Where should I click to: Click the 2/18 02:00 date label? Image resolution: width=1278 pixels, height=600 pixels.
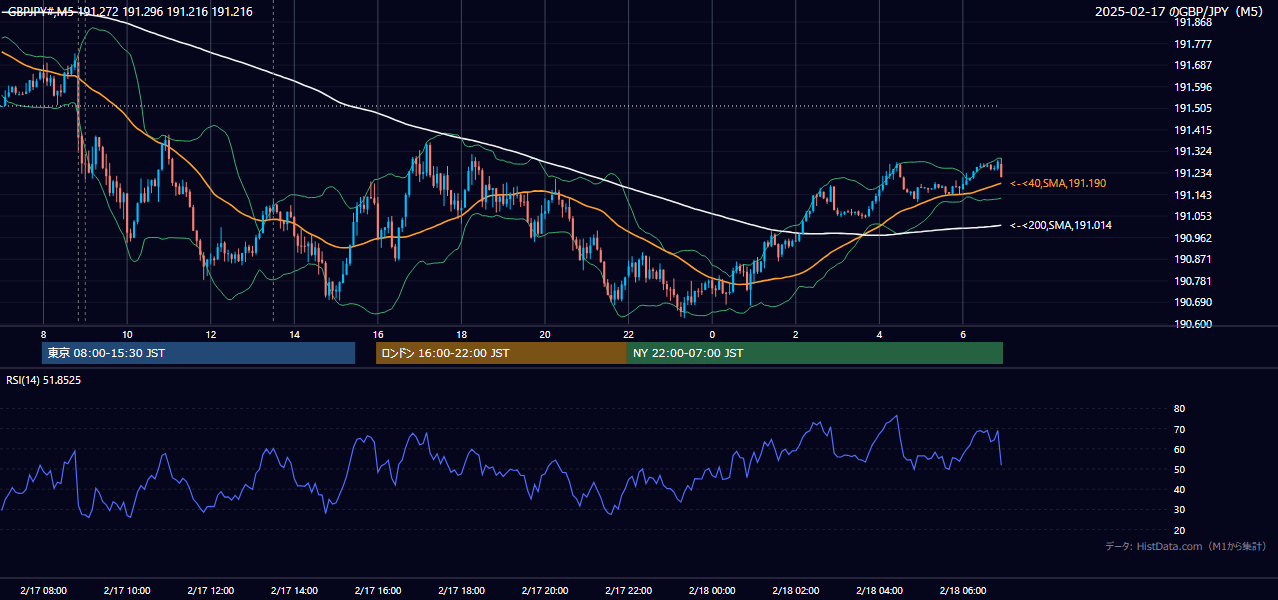796,591
